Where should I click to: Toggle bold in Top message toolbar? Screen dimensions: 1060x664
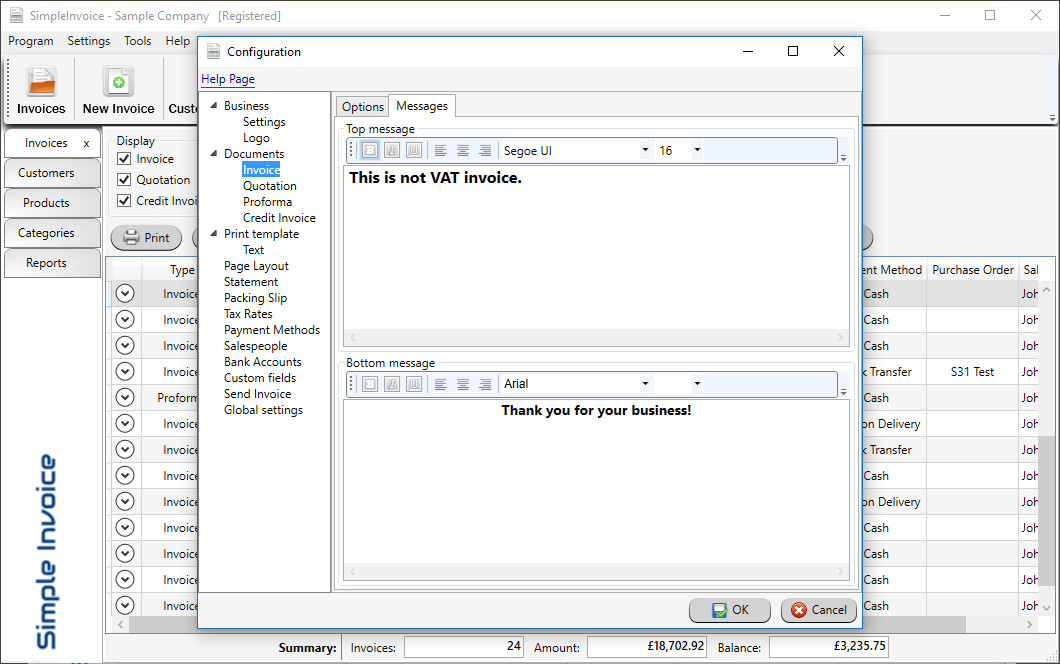(x=369, y=151)
